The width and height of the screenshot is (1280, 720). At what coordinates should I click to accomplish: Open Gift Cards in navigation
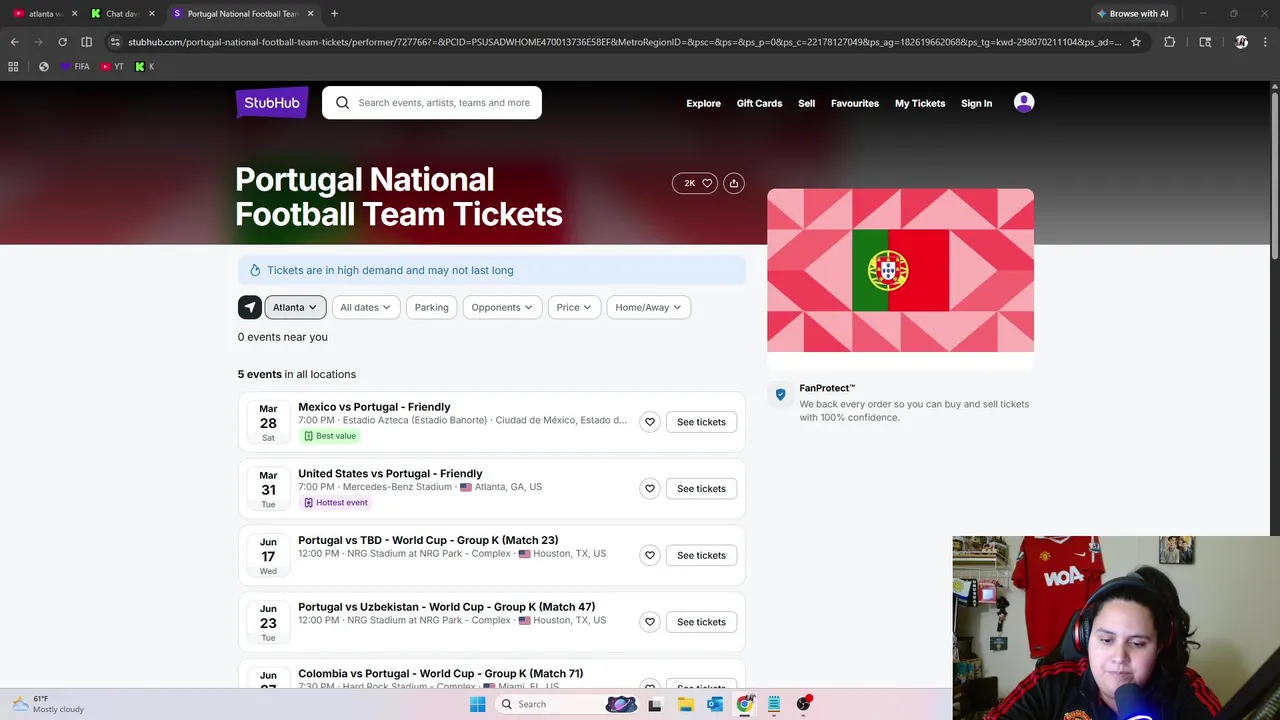coord(759,103)
